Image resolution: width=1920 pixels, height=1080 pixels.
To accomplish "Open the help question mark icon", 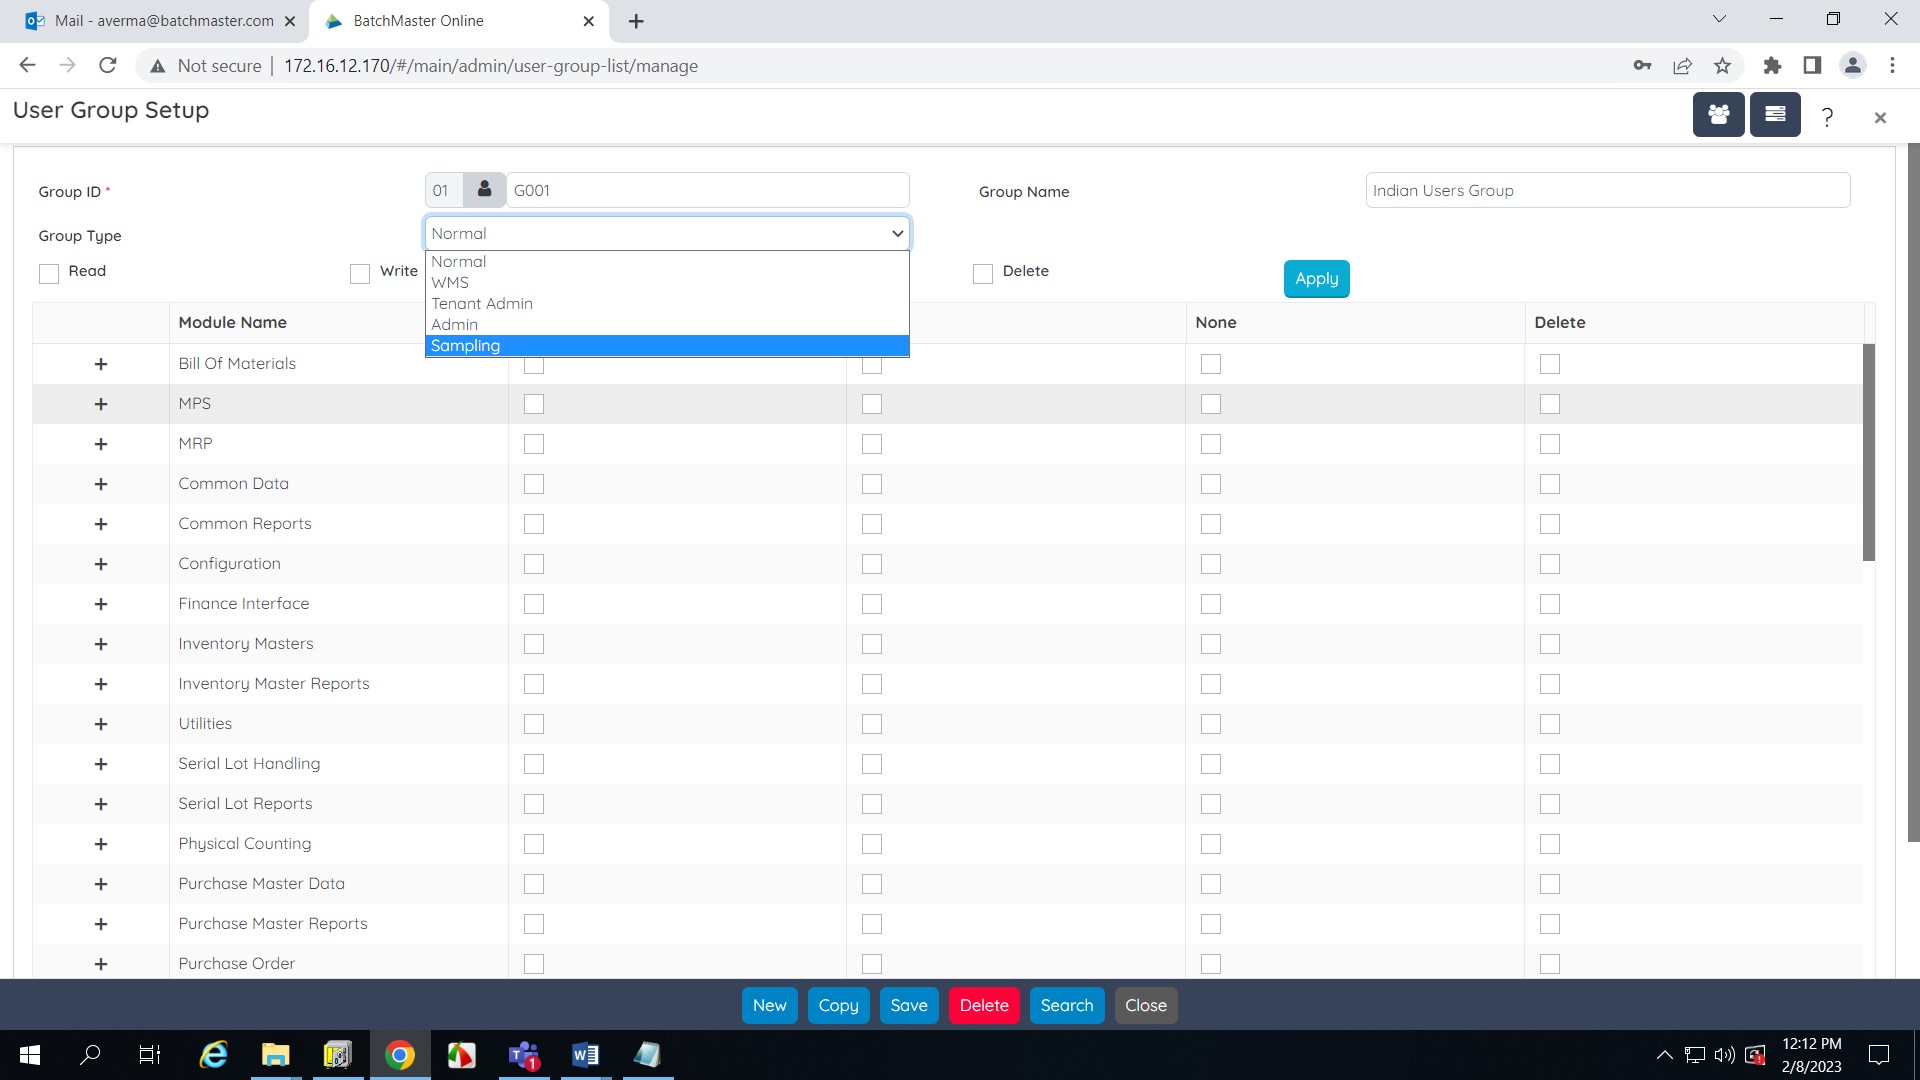I will click(x=1827, y=117).
